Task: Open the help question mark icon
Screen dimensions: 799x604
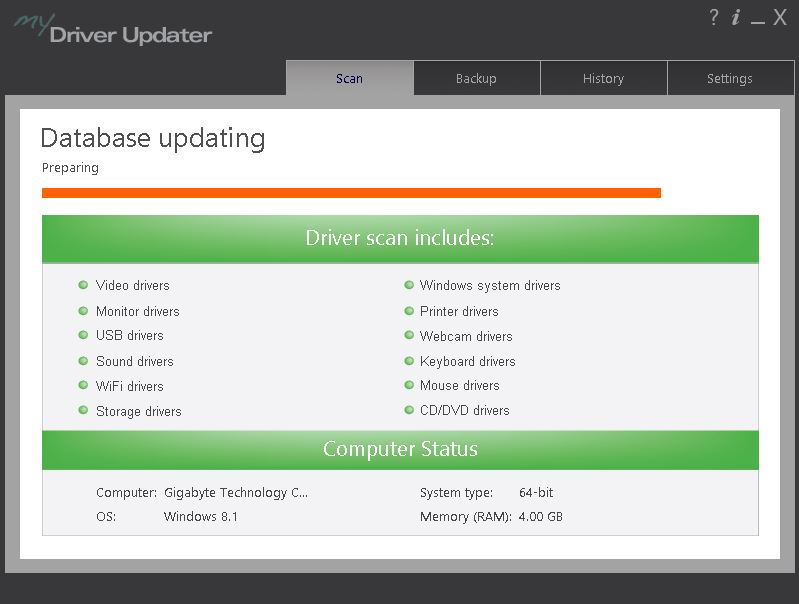Action: point(714,17)
